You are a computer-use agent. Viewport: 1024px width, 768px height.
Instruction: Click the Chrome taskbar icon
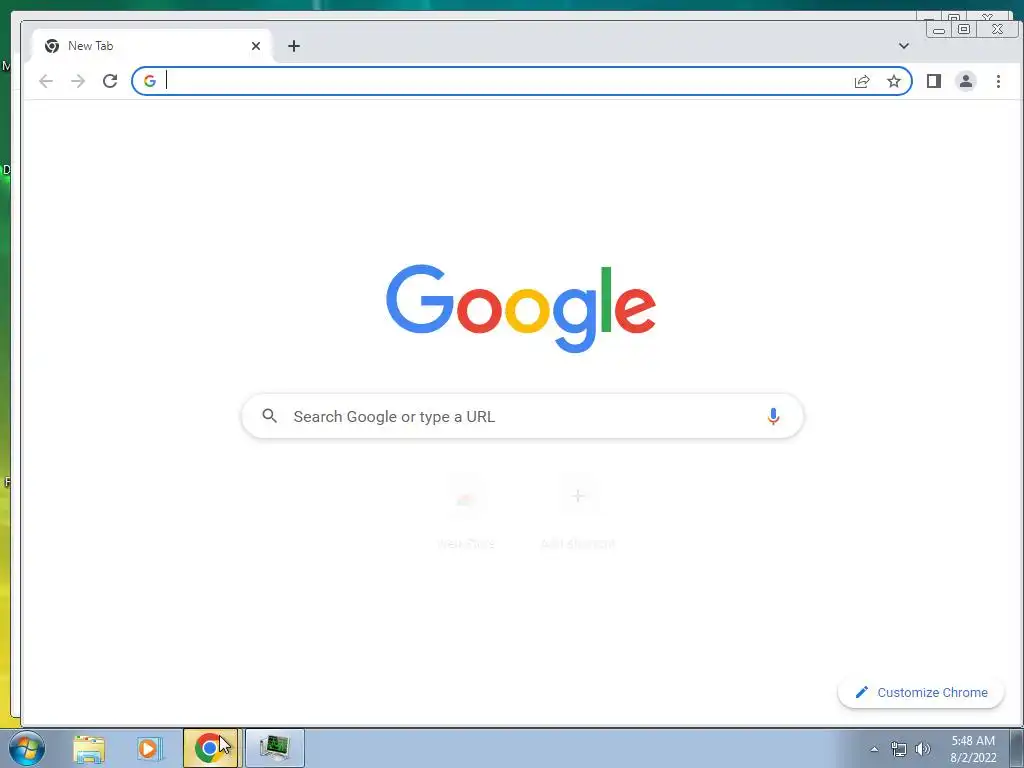click(210, 748)
